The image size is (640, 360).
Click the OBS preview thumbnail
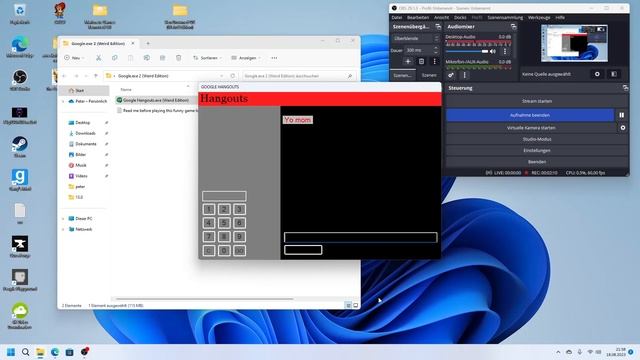574,43
